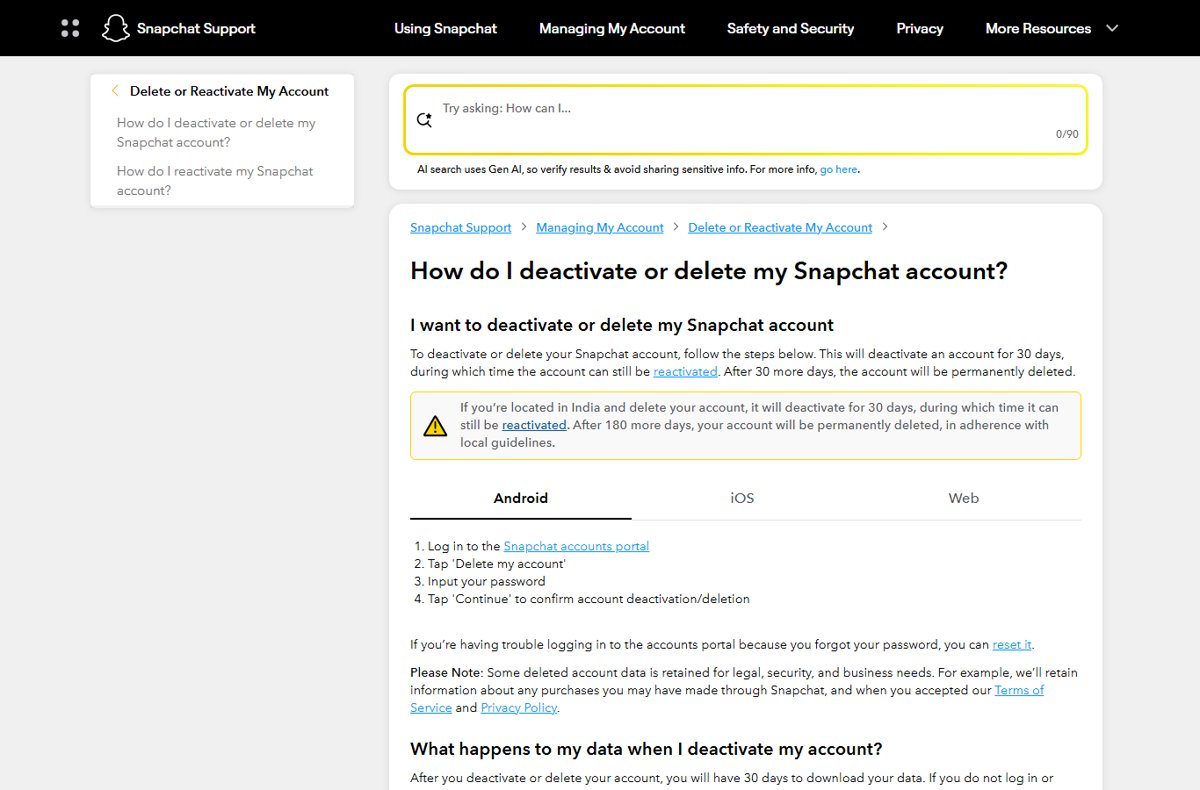This screenshot has width=1200, height=790.
Task: Click 'reactivated' link in intro paragraph
Action: (685, 372)
